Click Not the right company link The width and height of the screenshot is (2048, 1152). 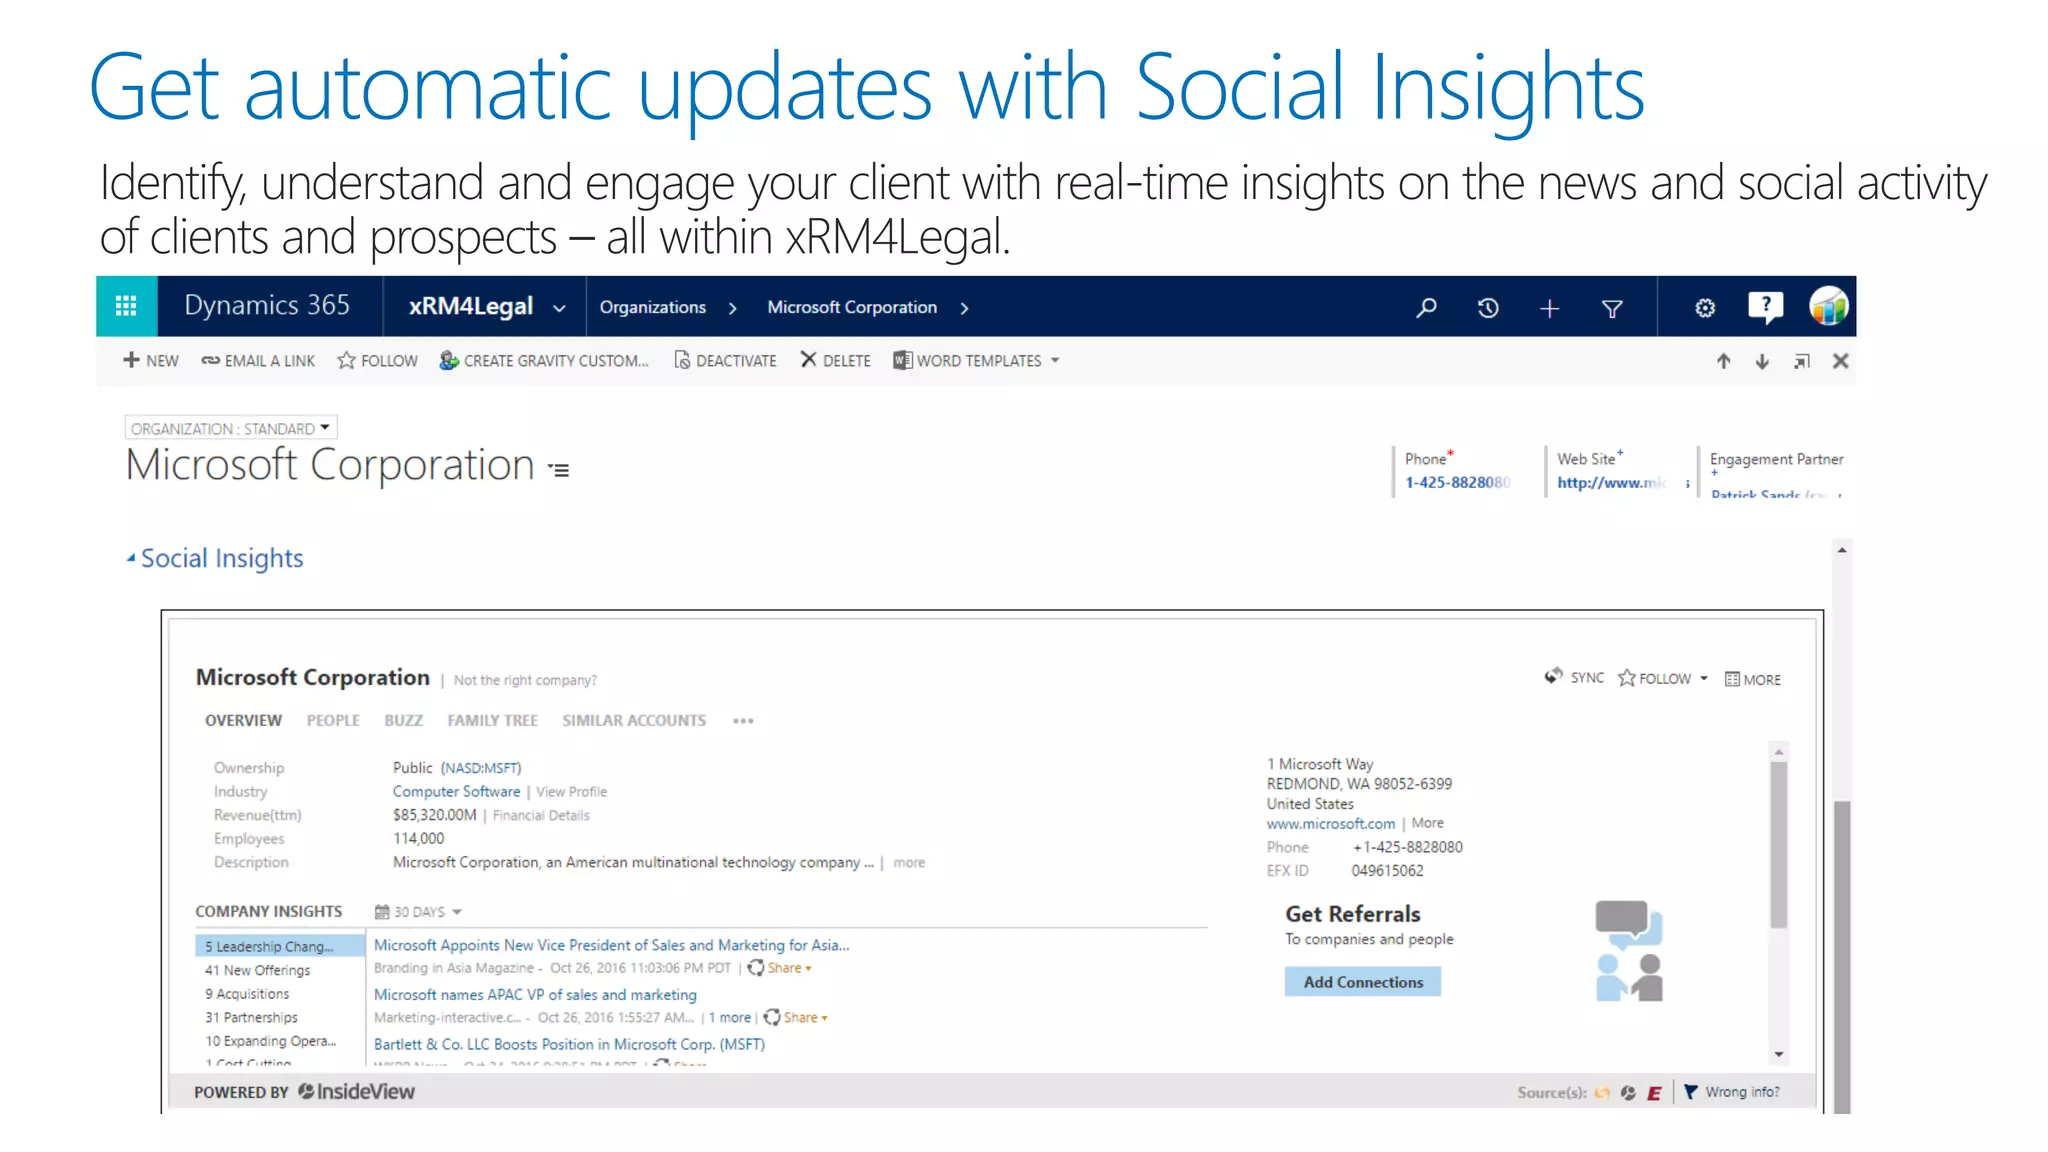pyautogui.click(x=525, y=680)
